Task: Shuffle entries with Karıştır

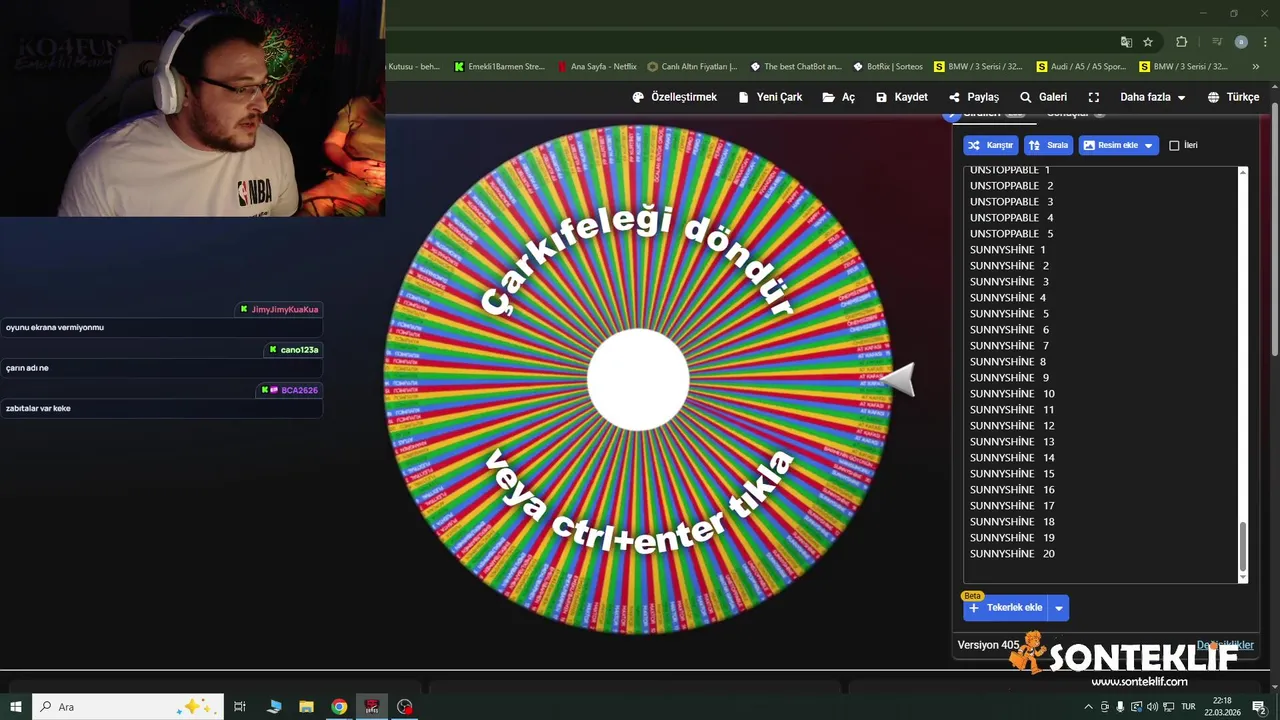Action: pos(991,145)
